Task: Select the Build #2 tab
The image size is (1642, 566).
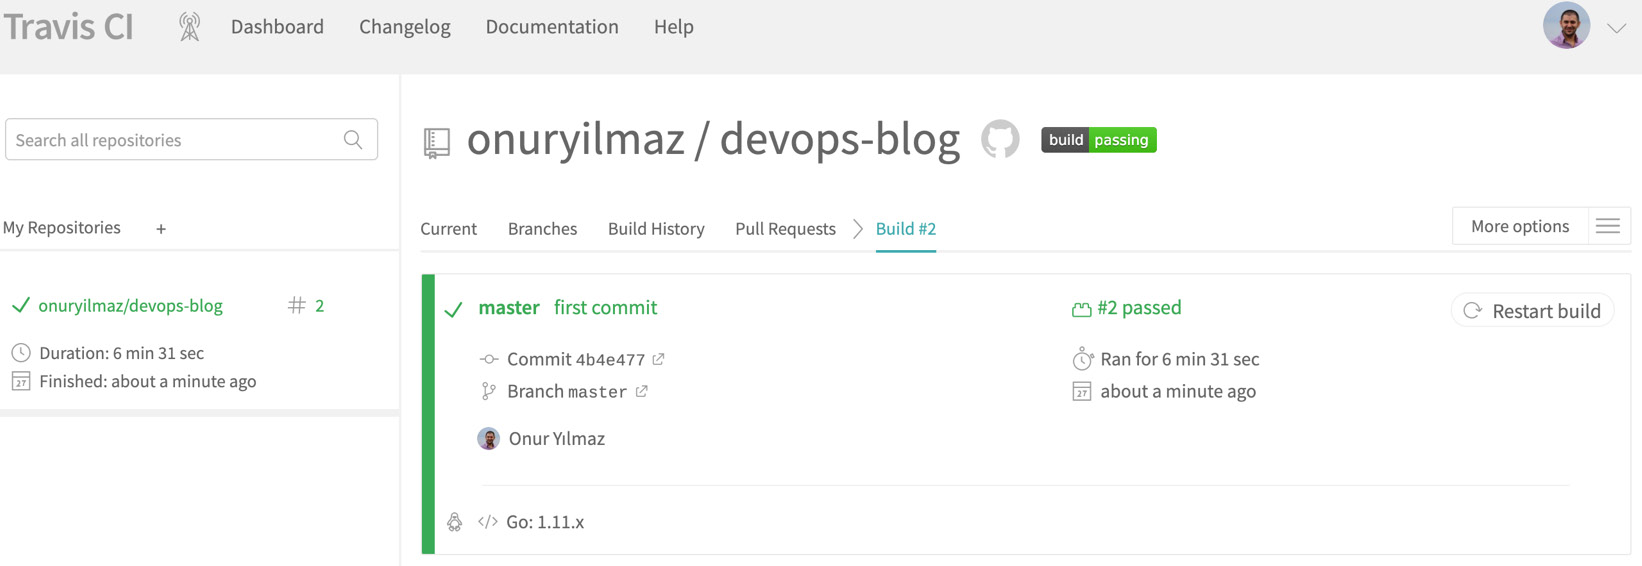Action: (x=906, y=229)
